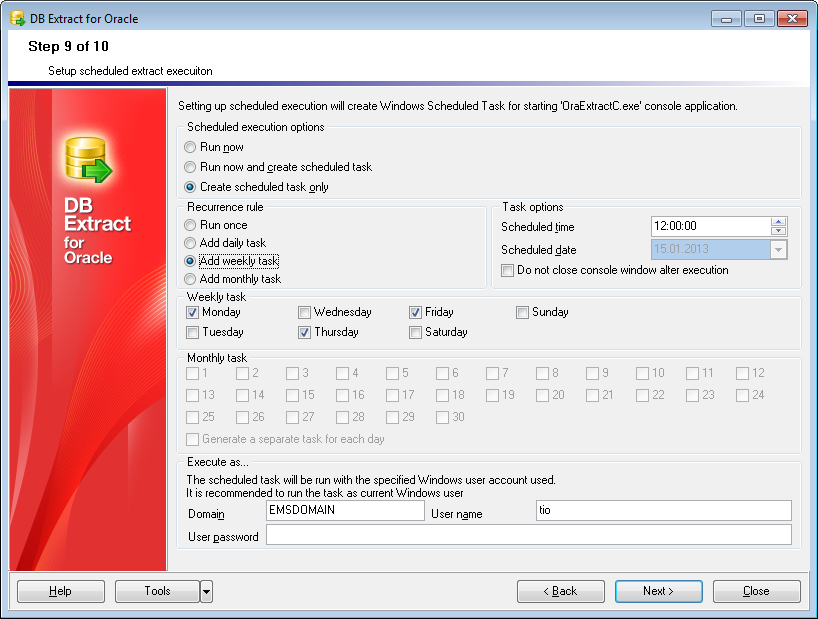
Task: Click the 'User password' label
Action: (x=223, y=537)
